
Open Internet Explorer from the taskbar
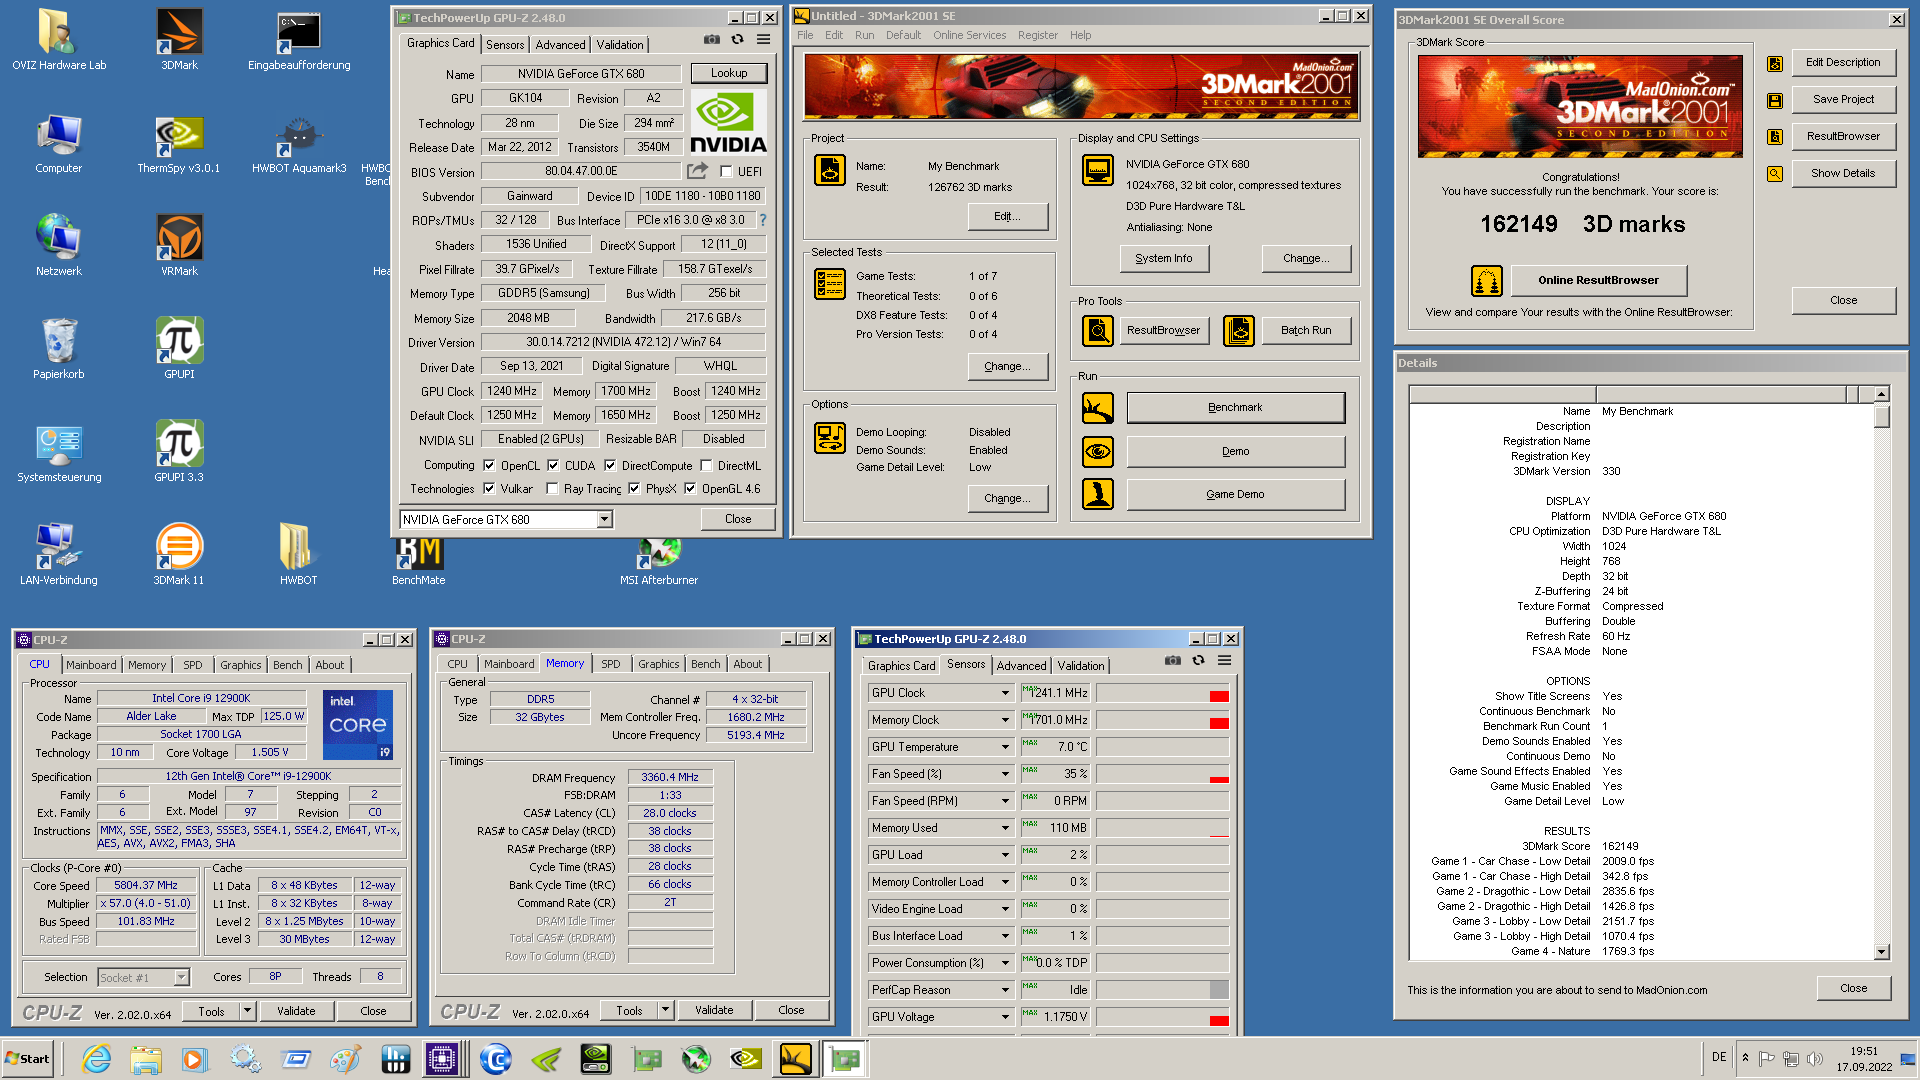[x=96, y=1059]
